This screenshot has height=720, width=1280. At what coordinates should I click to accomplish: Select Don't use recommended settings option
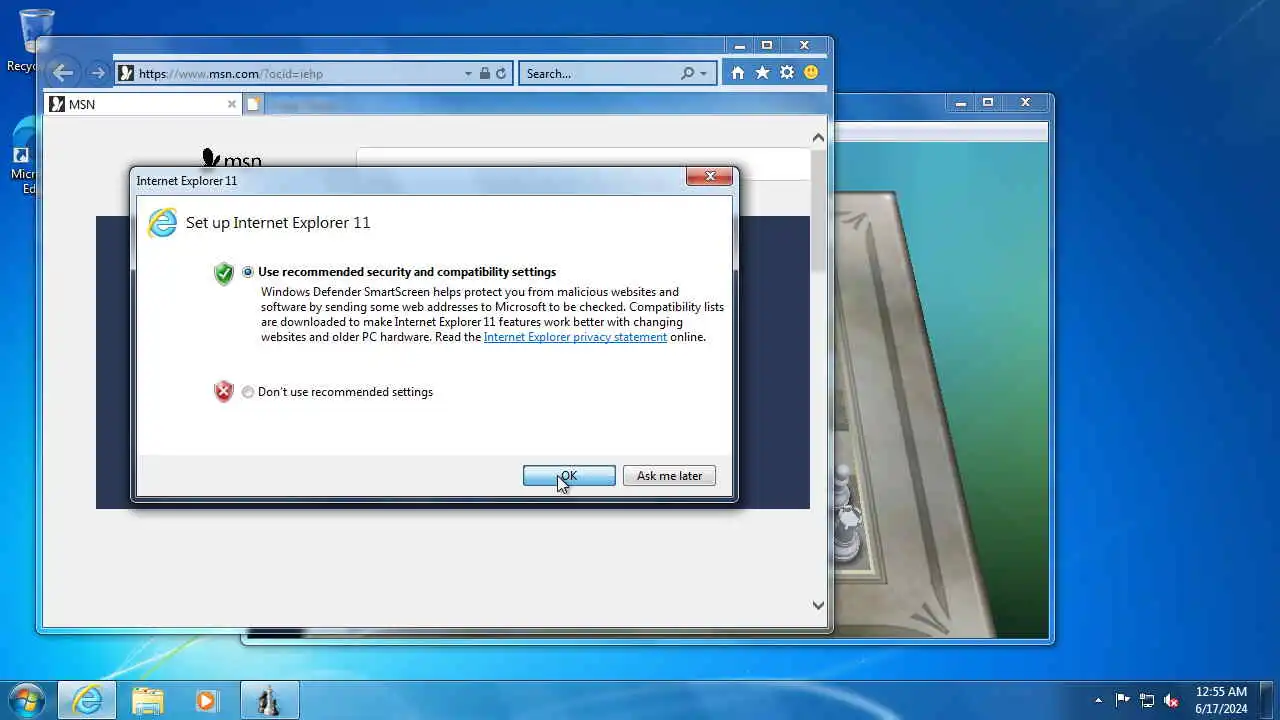point(248,392)
